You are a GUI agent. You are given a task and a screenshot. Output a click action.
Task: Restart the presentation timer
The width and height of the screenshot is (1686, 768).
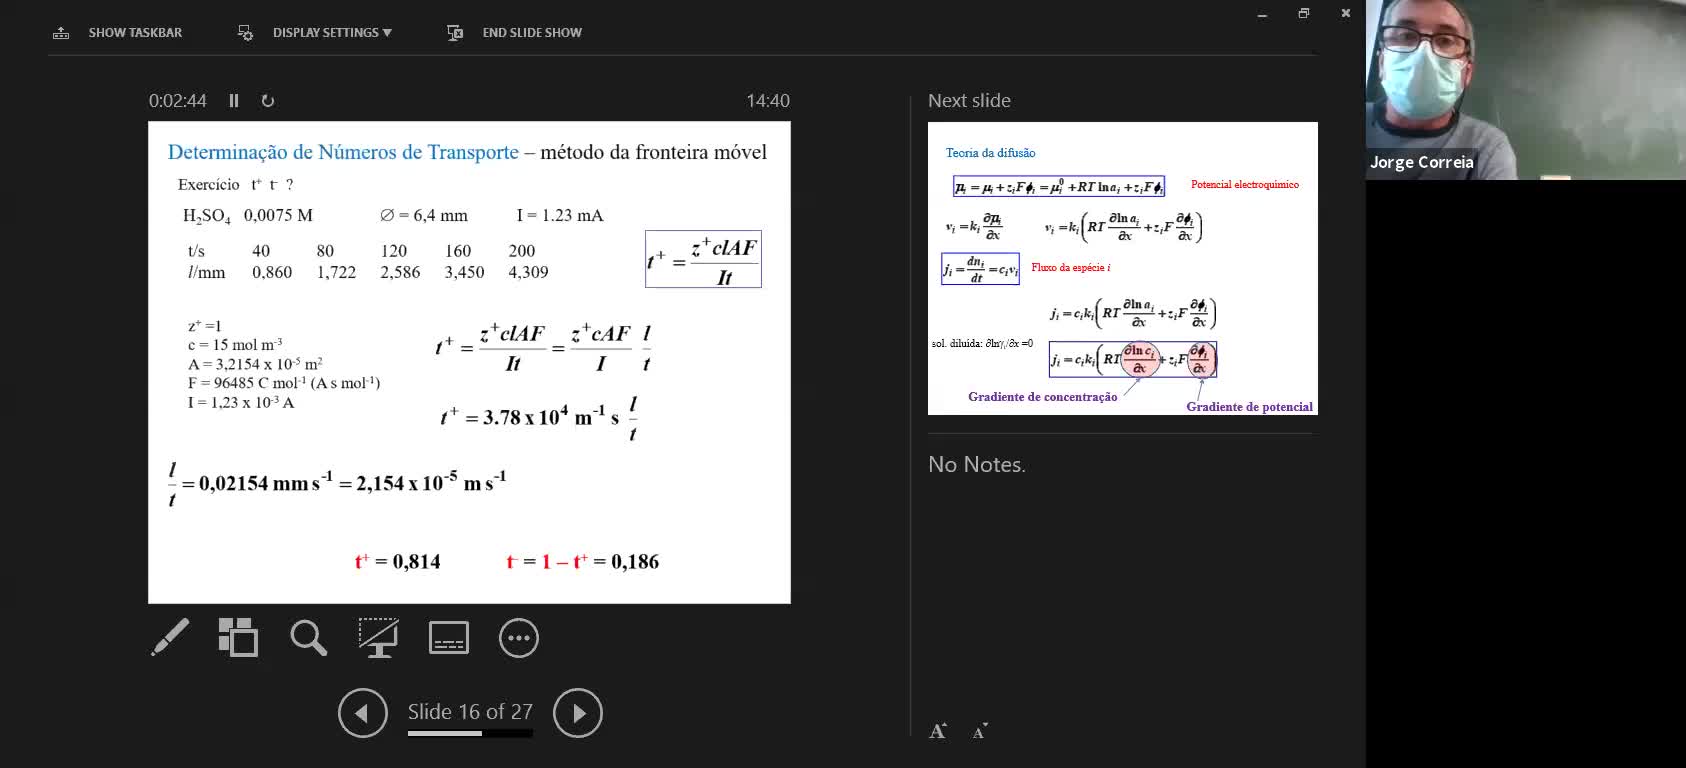tap(267, 101)
